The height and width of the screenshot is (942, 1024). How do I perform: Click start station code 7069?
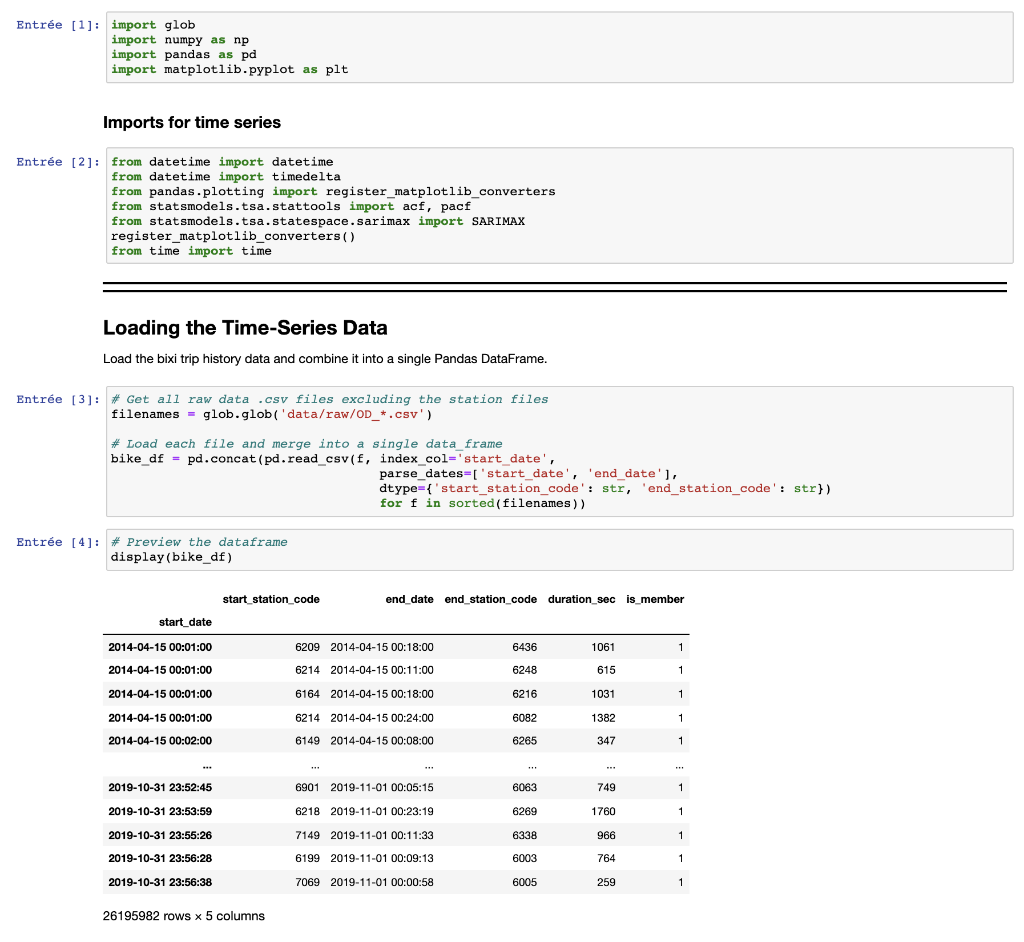(308, 882)
